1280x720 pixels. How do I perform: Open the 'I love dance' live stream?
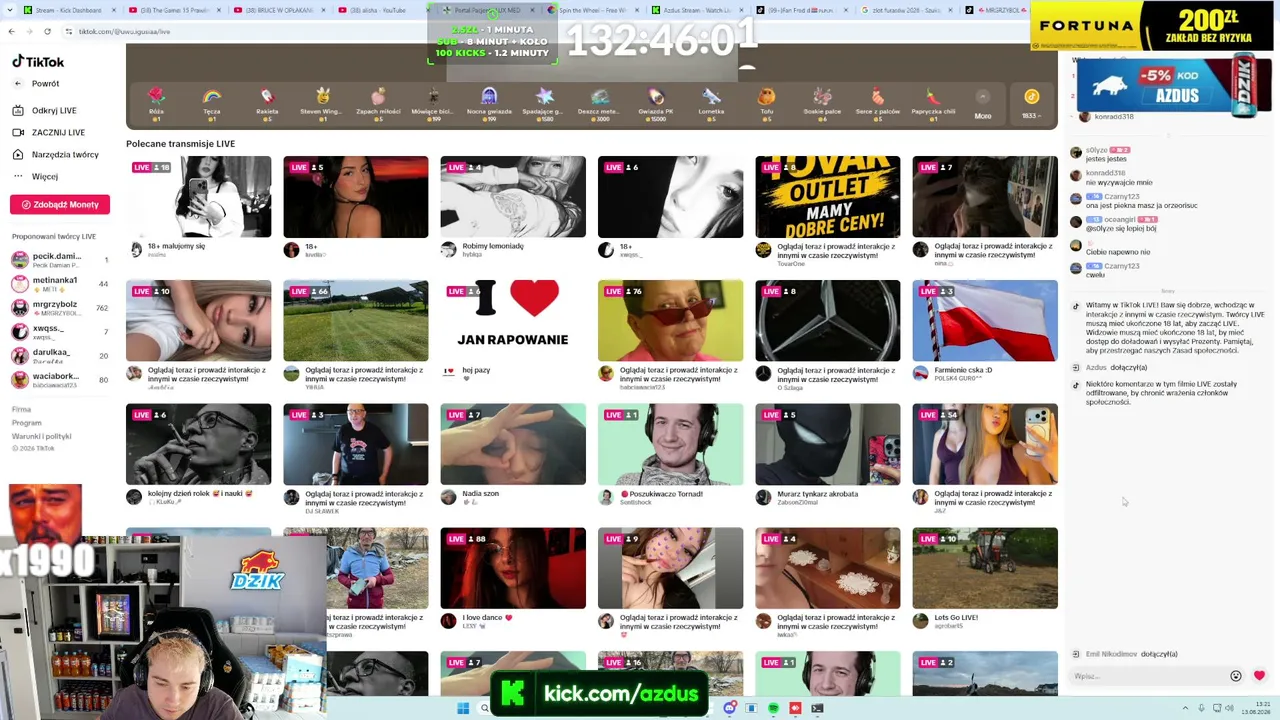(x=513, y=569)
